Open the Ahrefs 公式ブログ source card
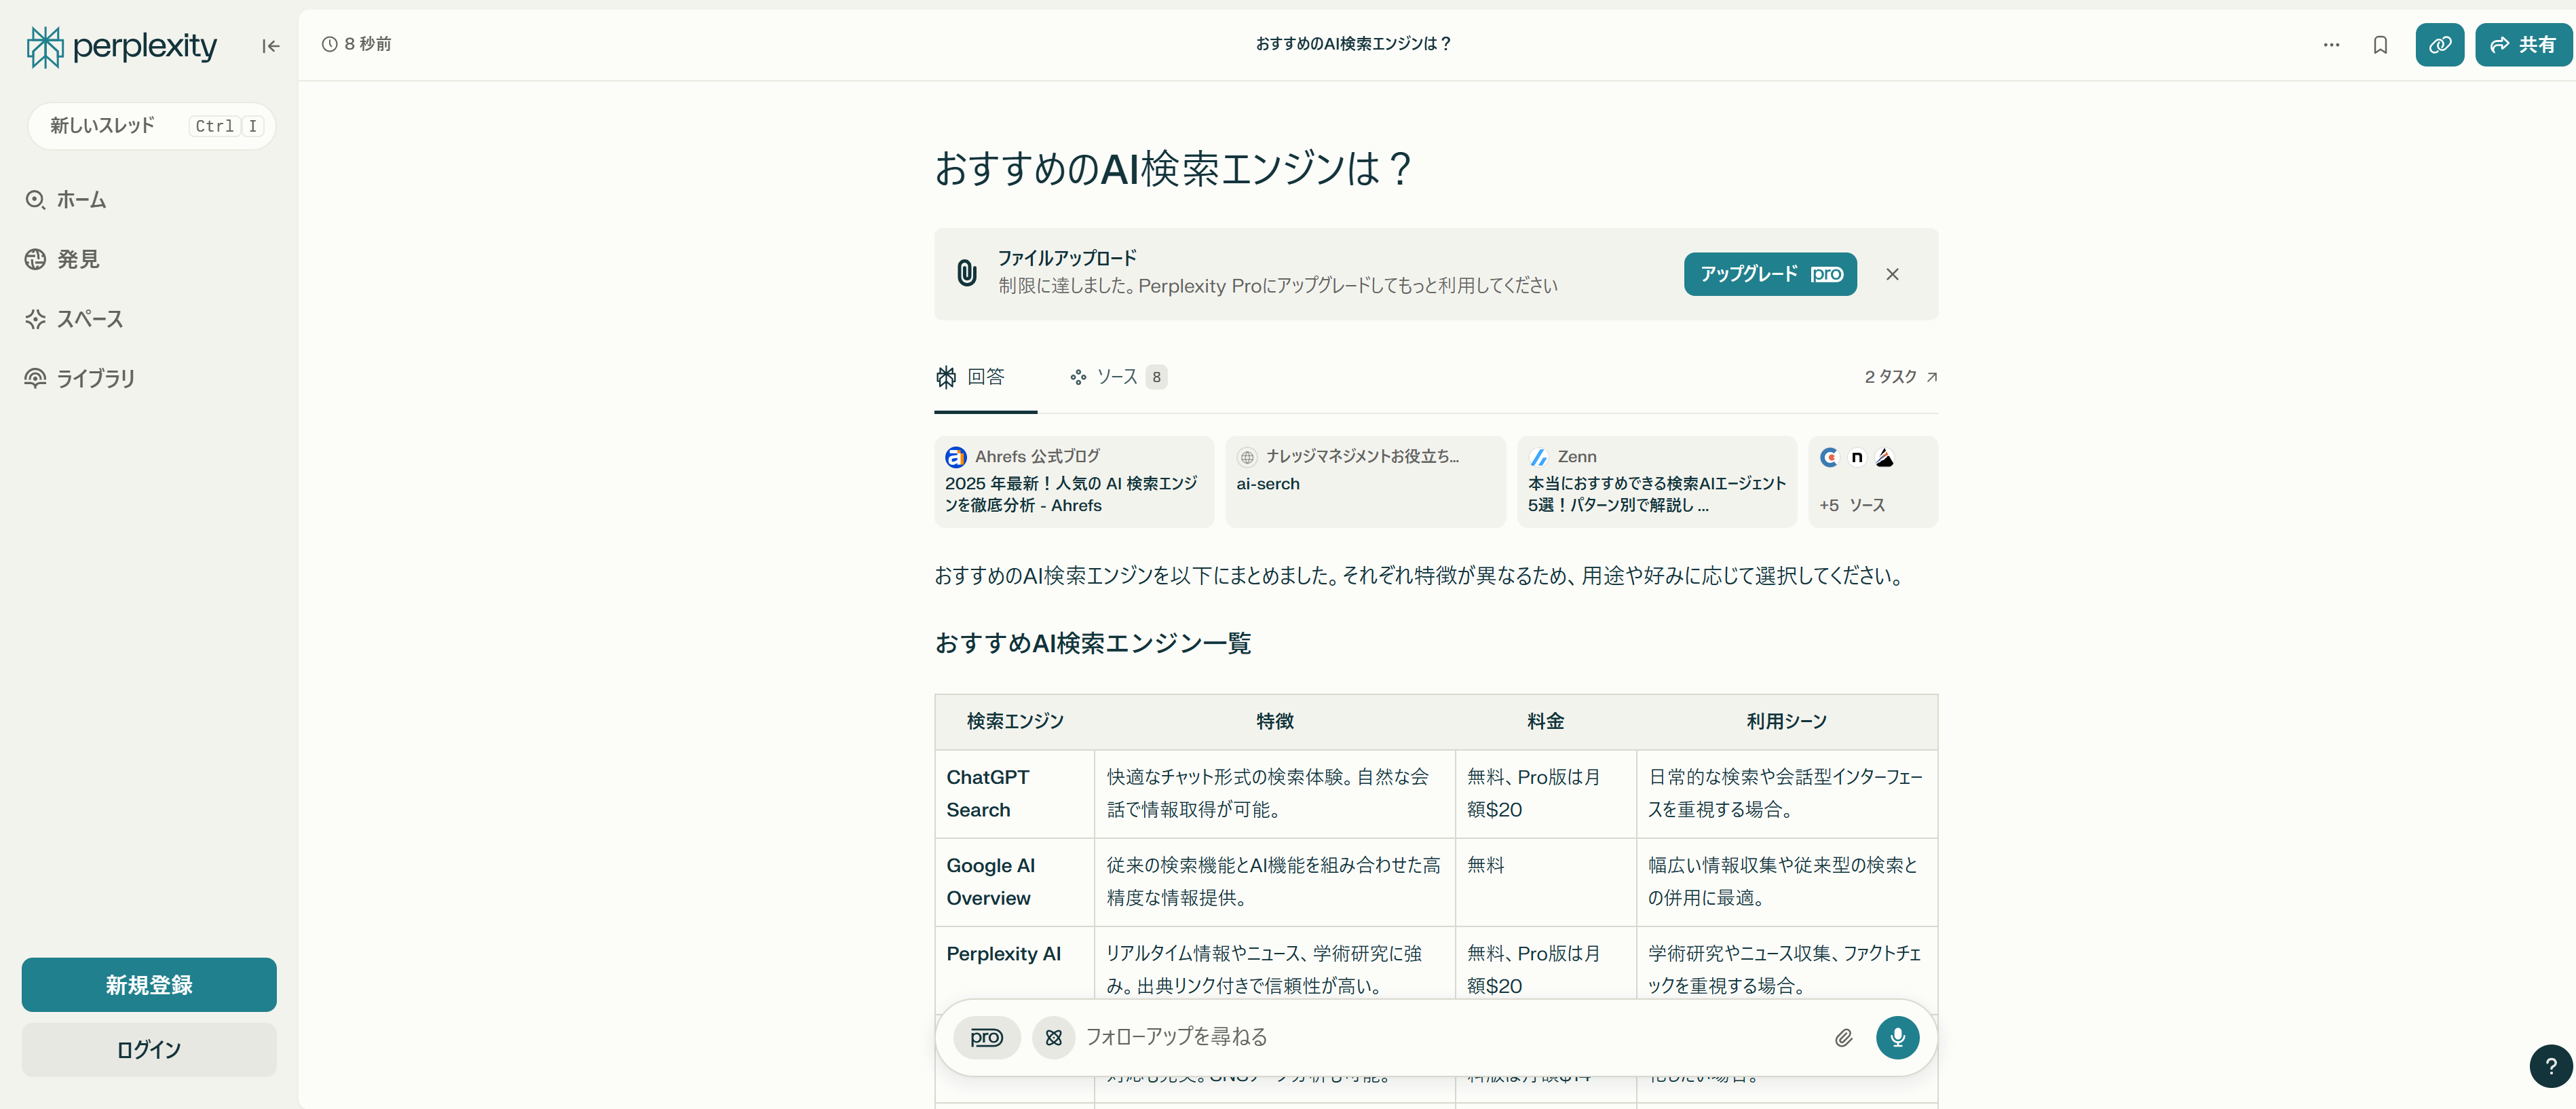 tap(1074, 481)
